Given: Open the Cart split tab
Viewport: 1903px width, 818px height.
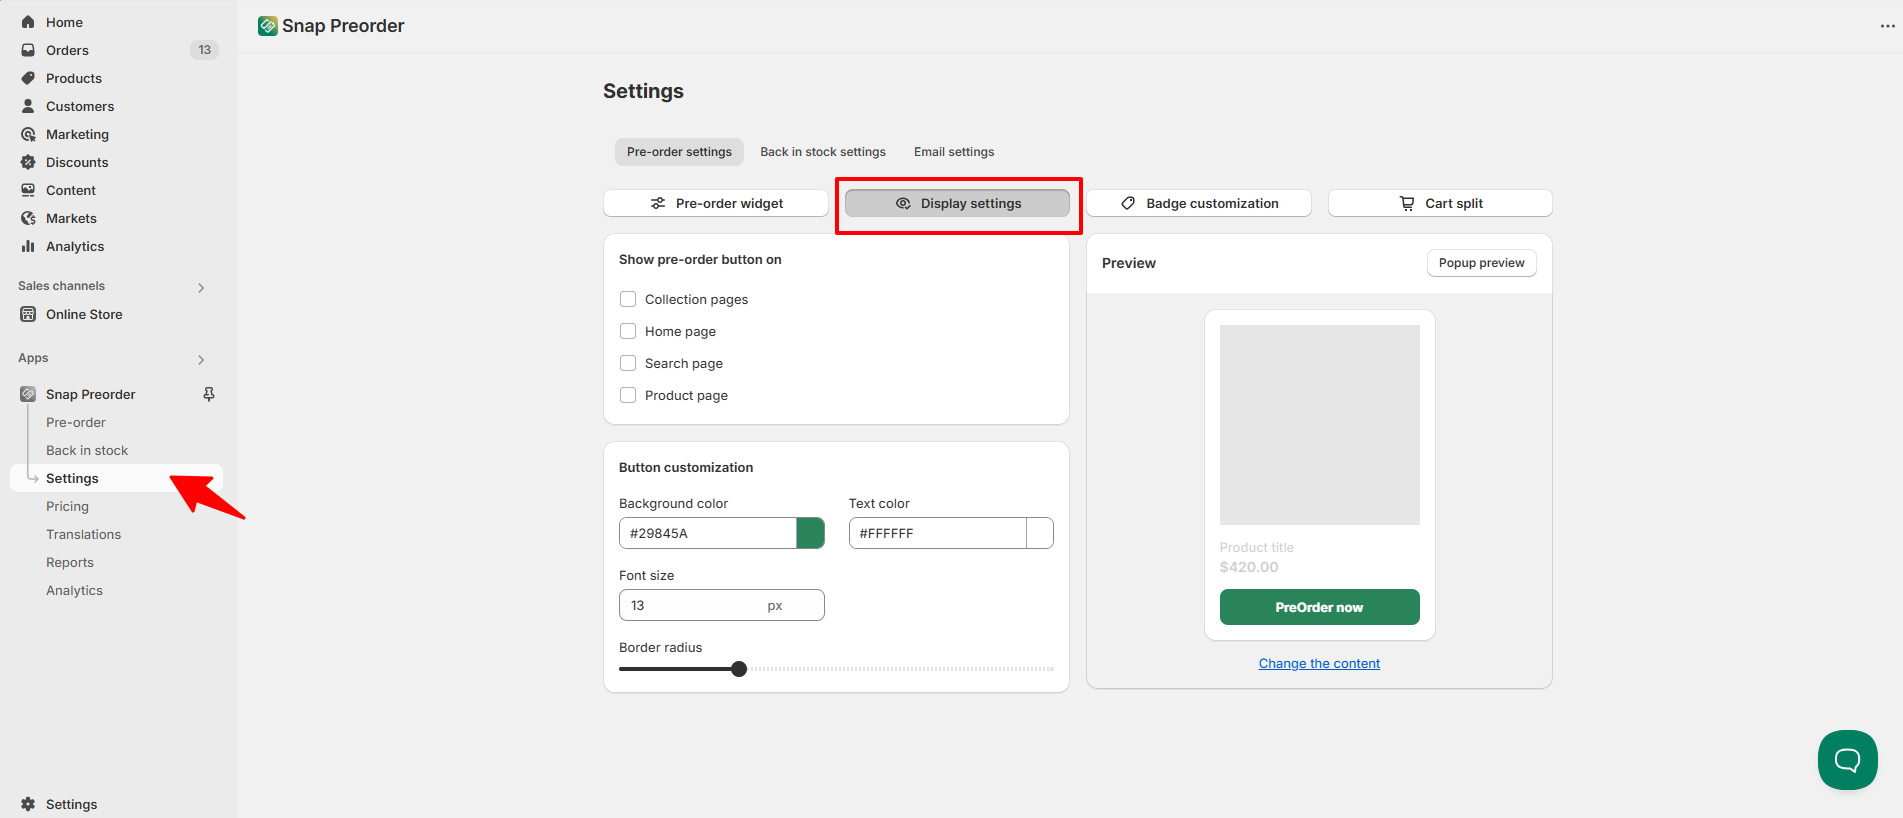Looking at the screenshot, I should (x=1440, y=203).
